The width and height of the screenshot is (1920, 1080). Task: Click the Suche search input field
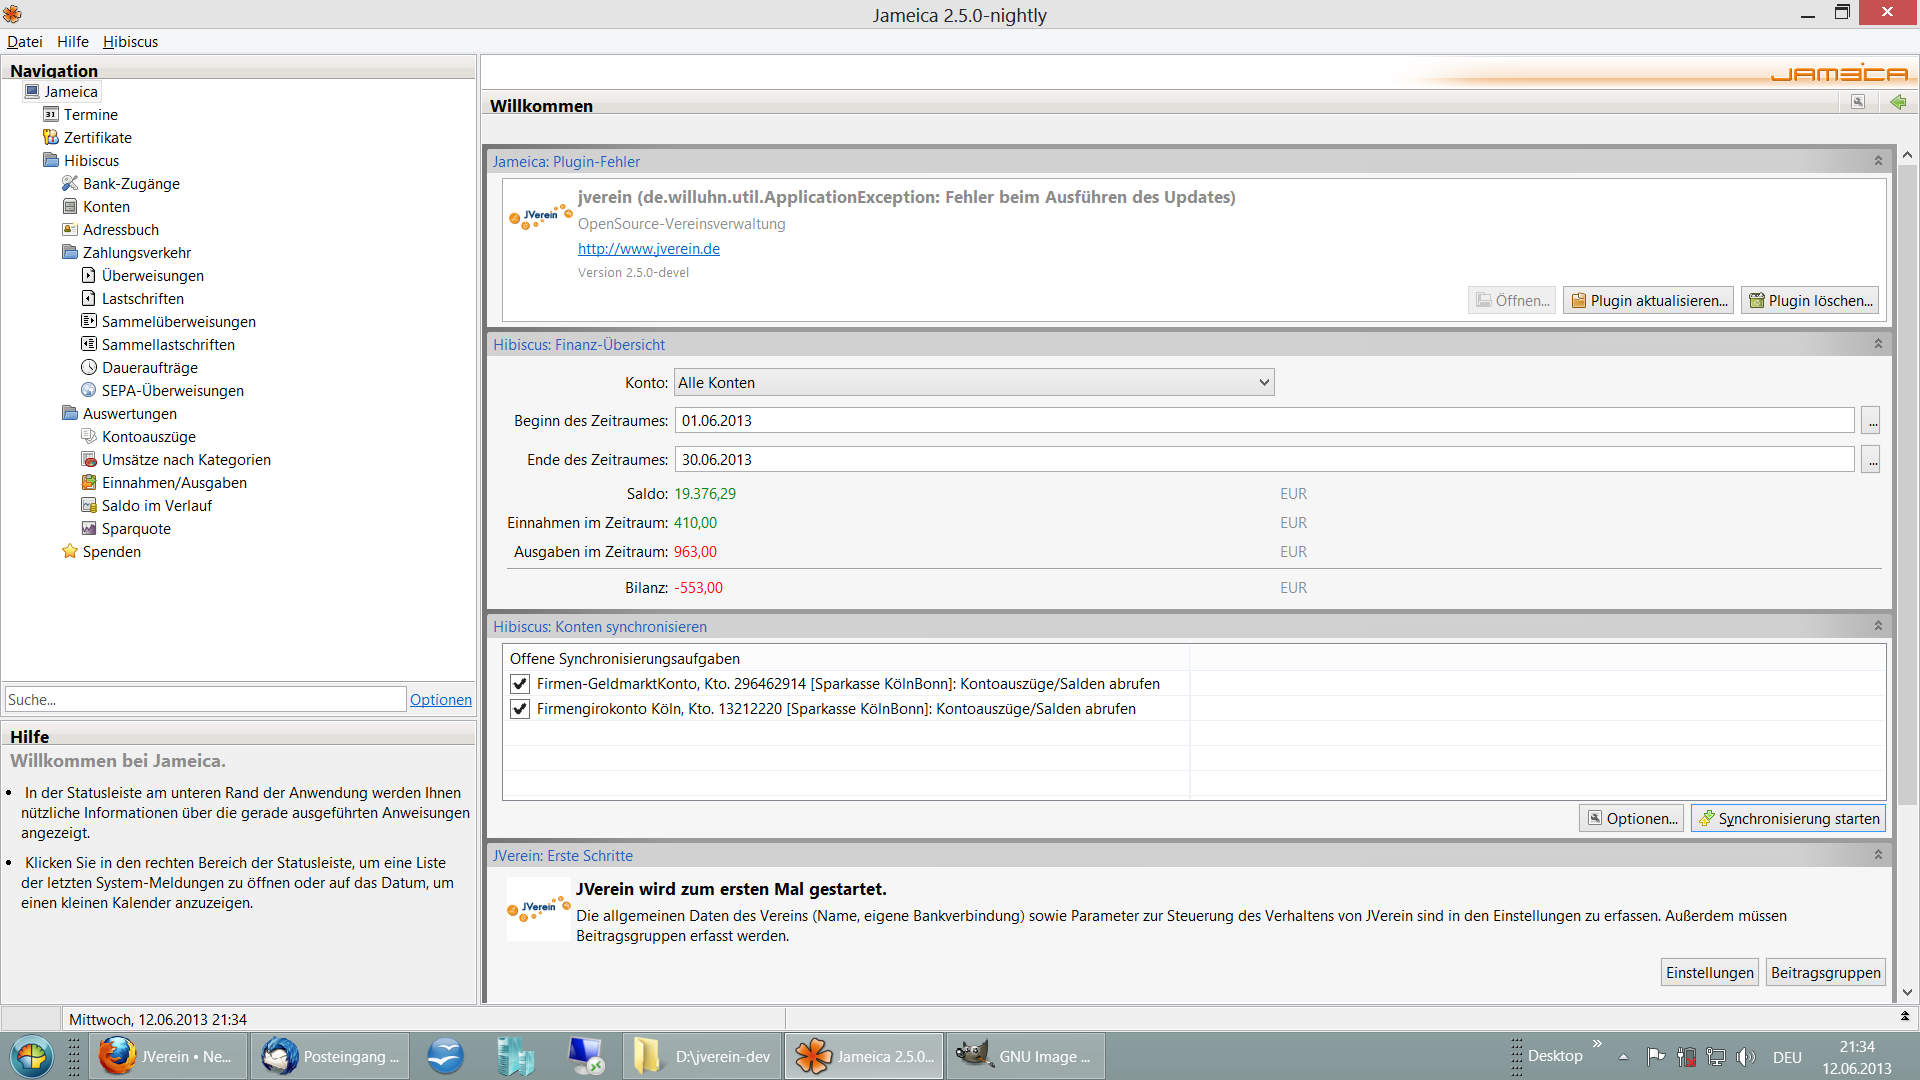click(205, 699)
